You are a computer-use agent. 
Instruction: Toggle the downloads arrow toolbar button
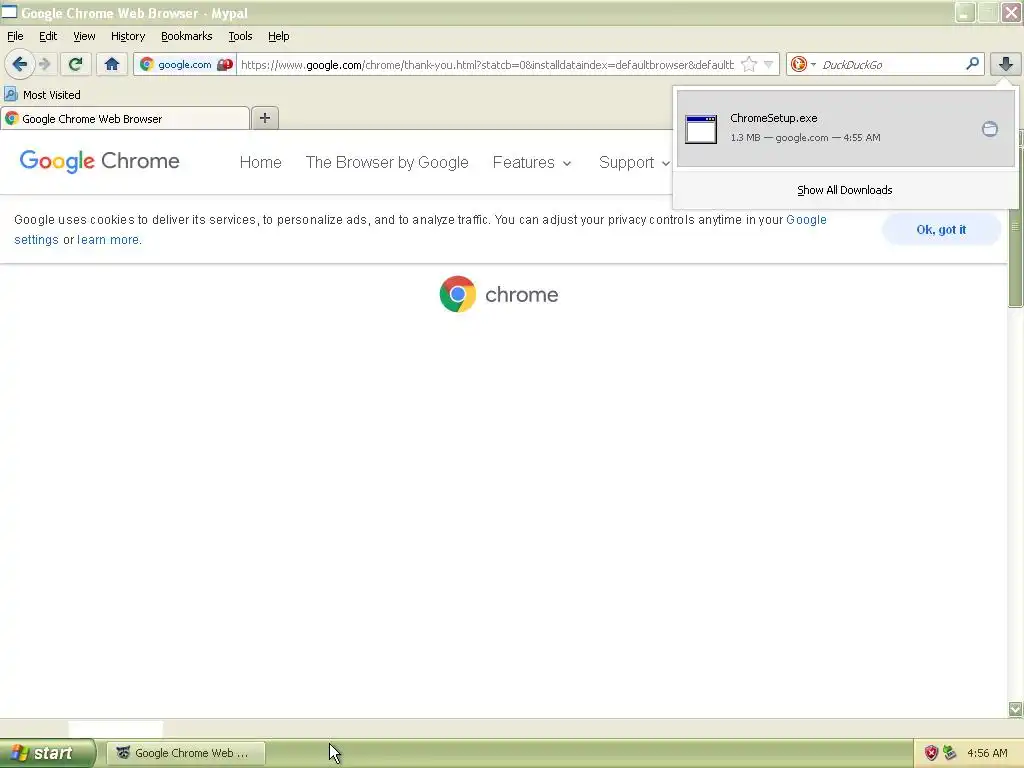click(x=1006, y=64)
